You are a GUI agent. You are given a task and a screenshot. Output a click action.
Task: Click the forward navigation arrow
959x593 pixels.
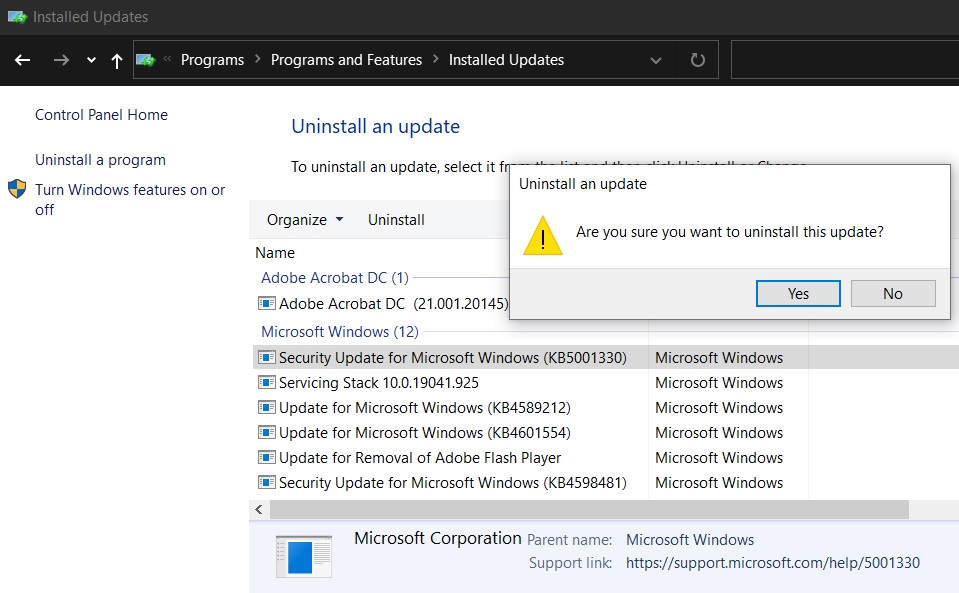pos(61,60)
